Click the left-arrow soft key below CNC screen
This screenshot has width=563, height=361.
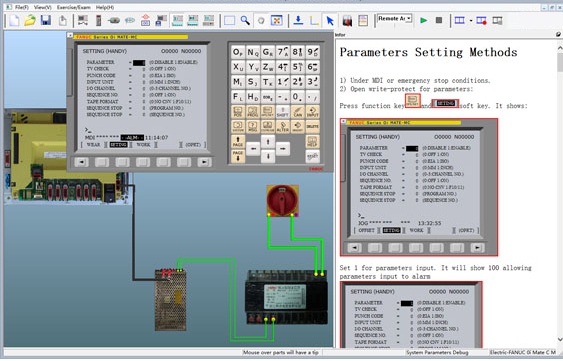(x=82, y=162)
